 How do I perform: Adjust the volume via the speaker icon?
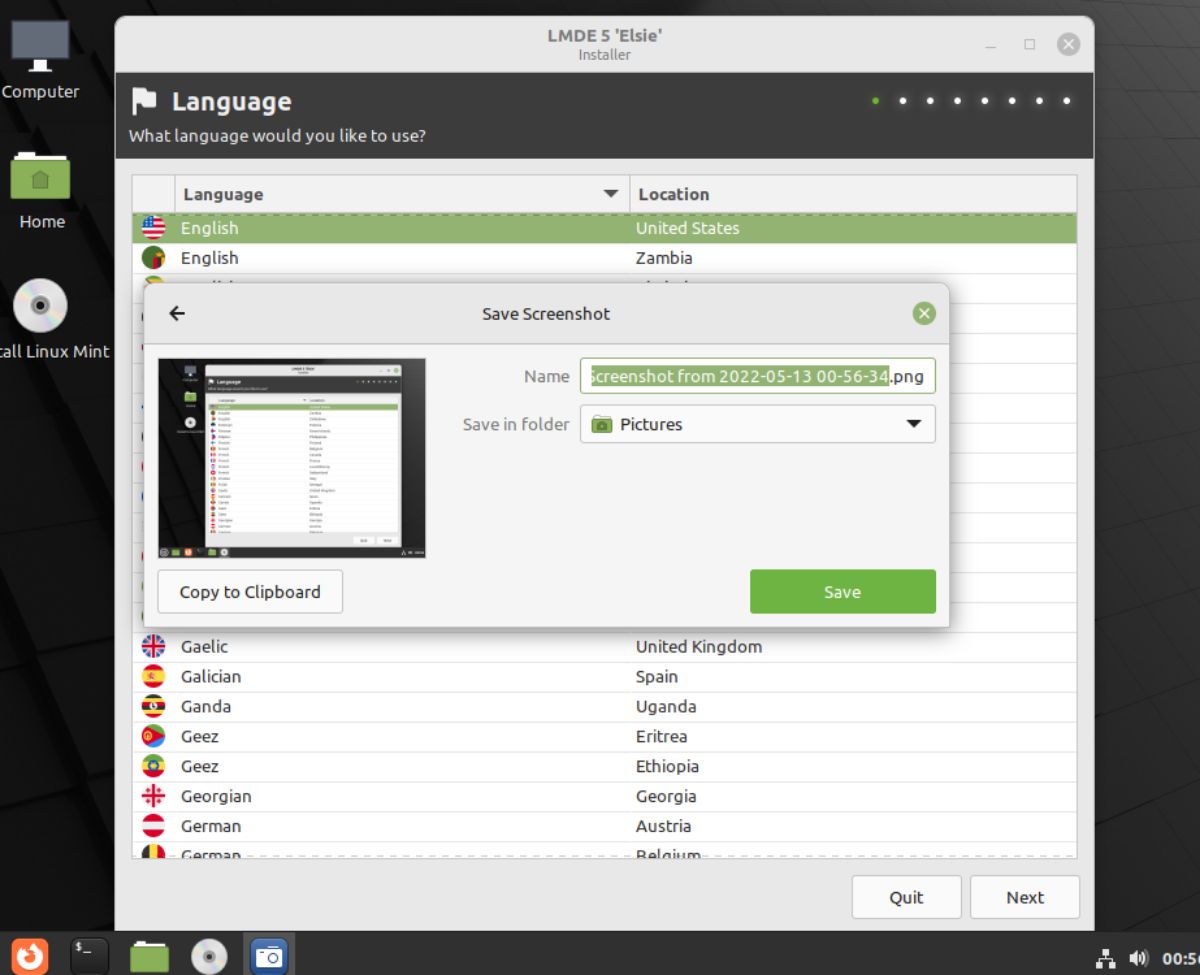tap(1140, 955)
